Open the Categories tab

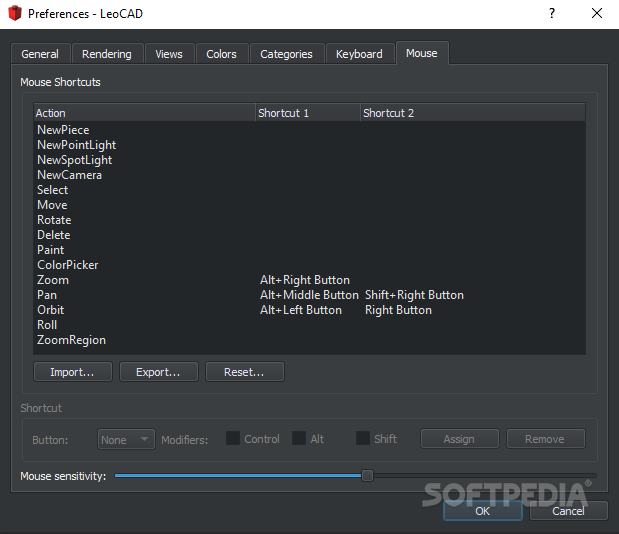pos(286,54)
